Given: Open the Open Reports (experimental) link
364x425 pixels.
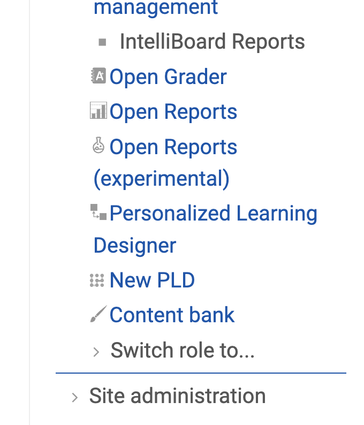Looking at the screenshot, I should click(x=165, y=163).
